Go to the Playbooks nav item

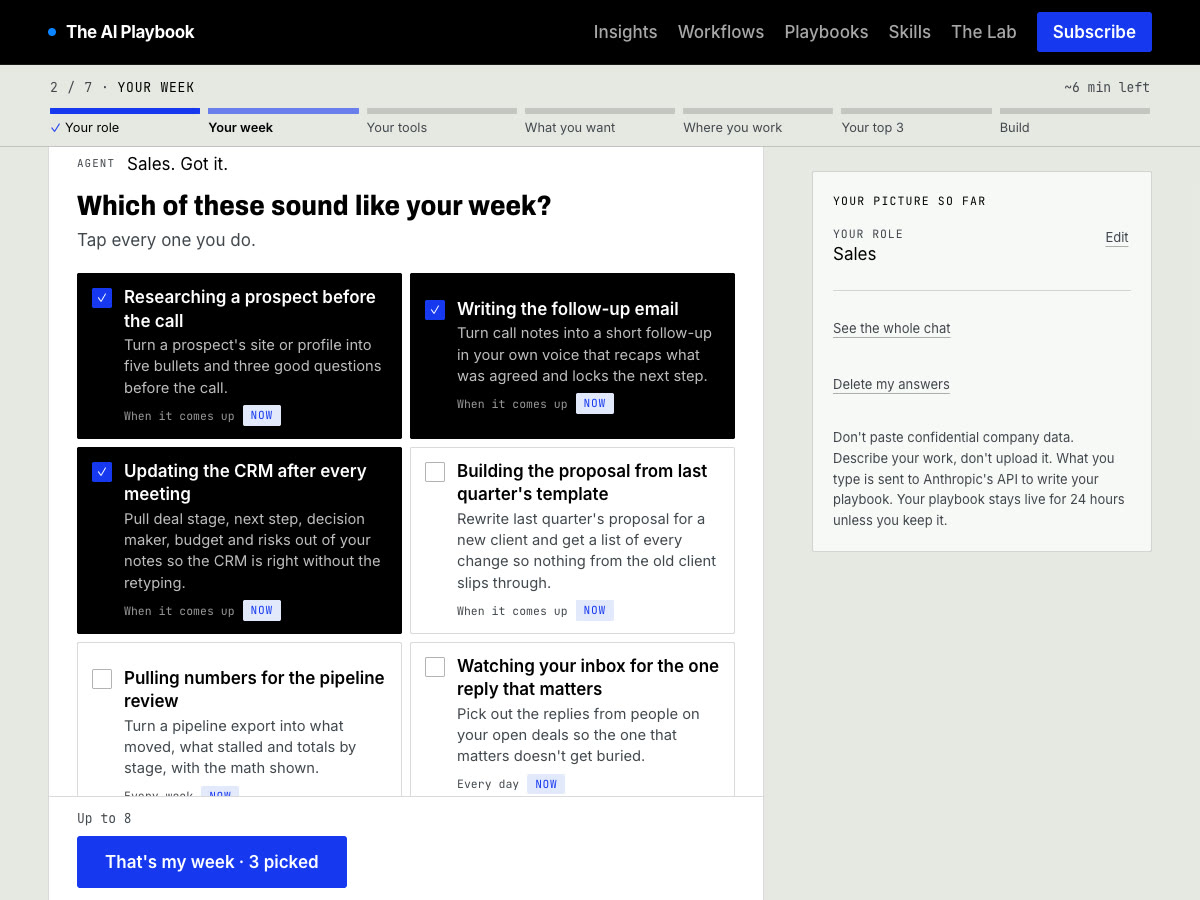coord(826,32)
